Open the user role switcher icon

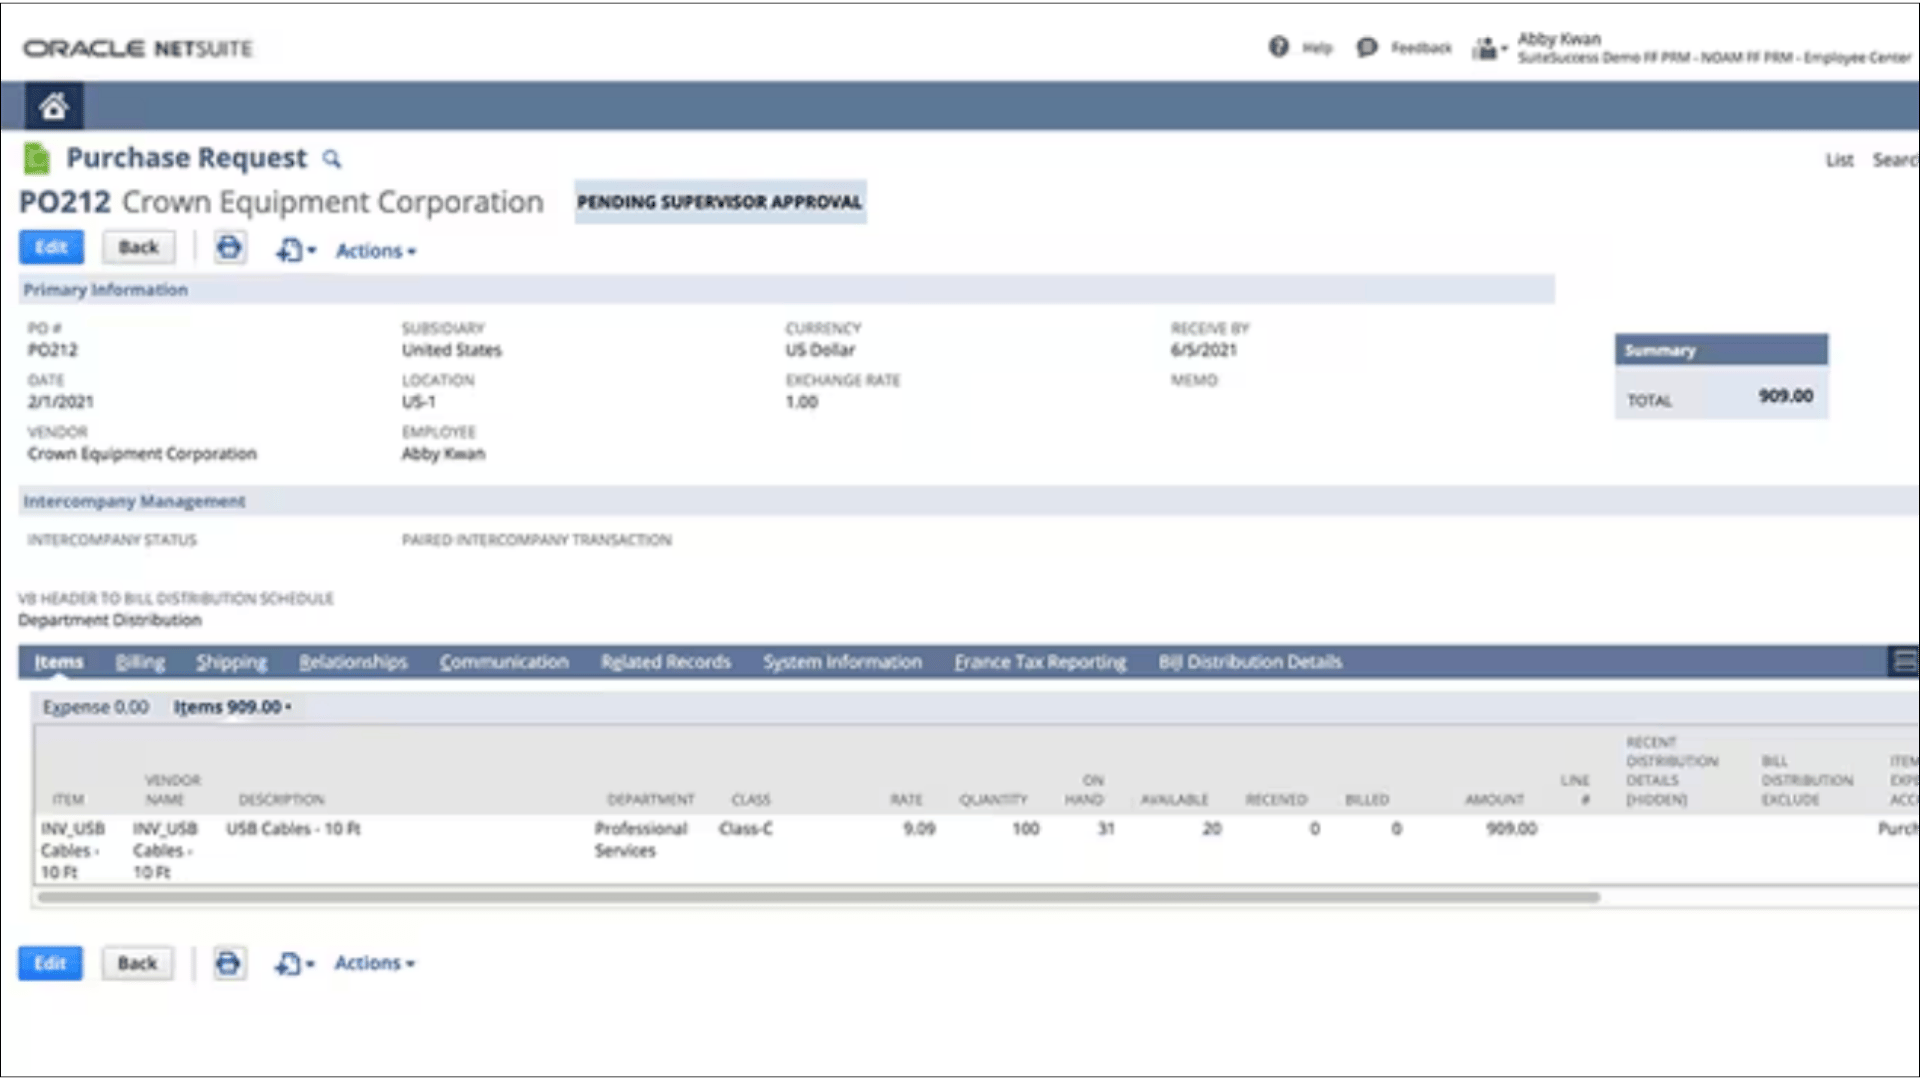pyautogui.click(x=1488, y=48)
